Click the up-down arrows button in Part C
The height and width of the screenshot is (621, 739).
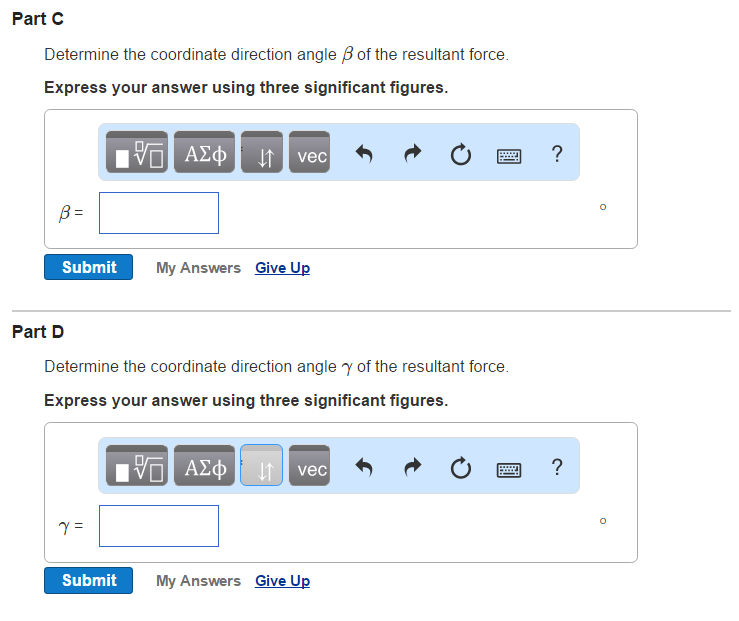pos(261,154)
